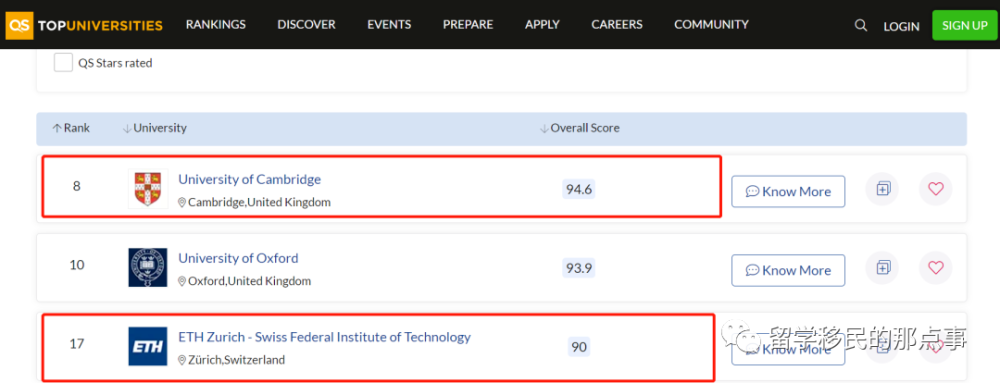Open the University of Oxford link

pos(238,258)
